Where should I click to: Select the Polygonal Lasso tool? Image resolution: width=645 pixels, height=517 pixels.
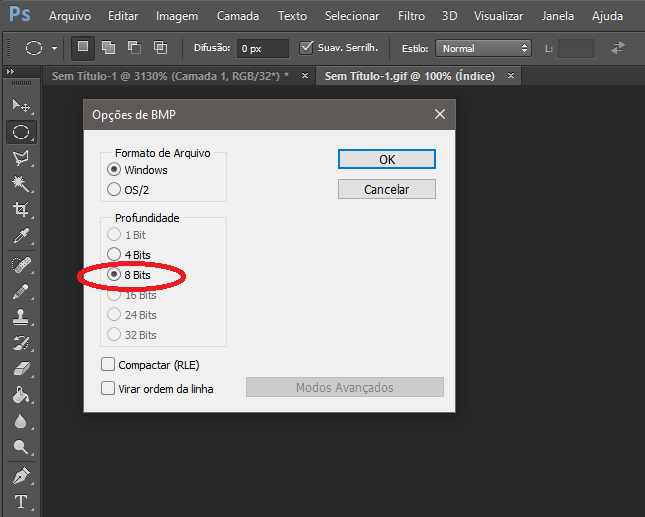pos(20,158)
